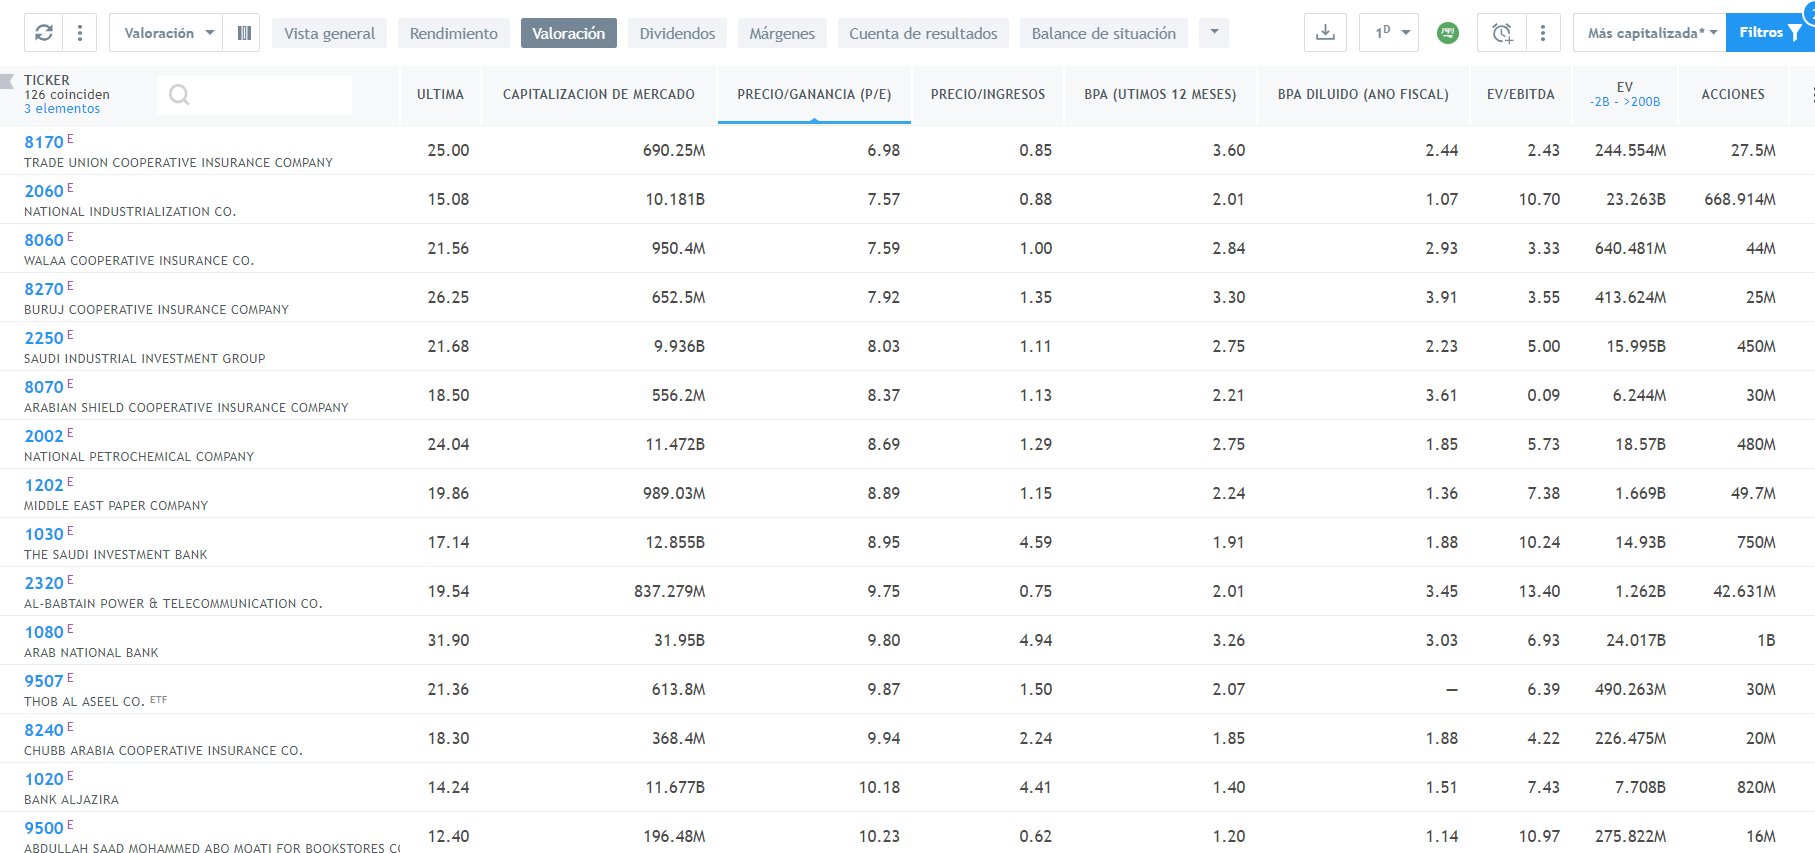Open ticker 1080 Arab National Bank
The width and height of the screenshot is (1815, 853).
tap(44, 632)
